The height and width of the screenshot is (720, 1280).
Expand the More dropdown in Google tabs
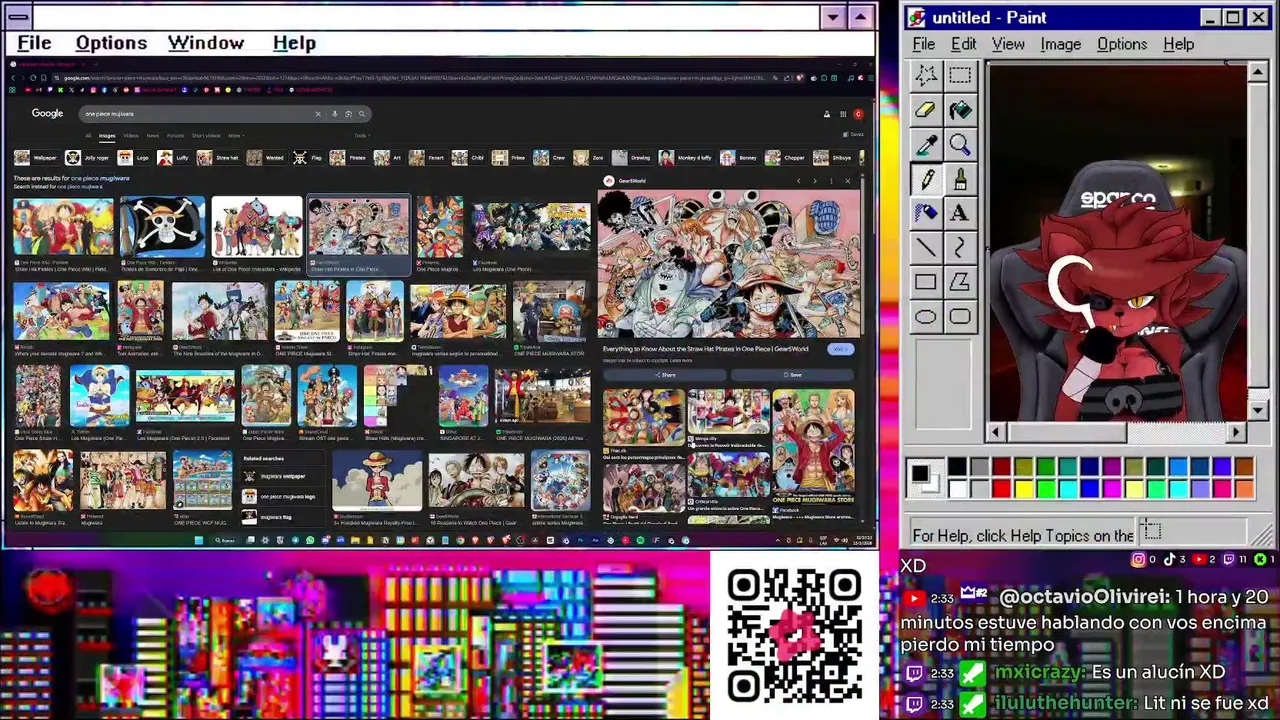pyautogui.click(x=234, y=135)
